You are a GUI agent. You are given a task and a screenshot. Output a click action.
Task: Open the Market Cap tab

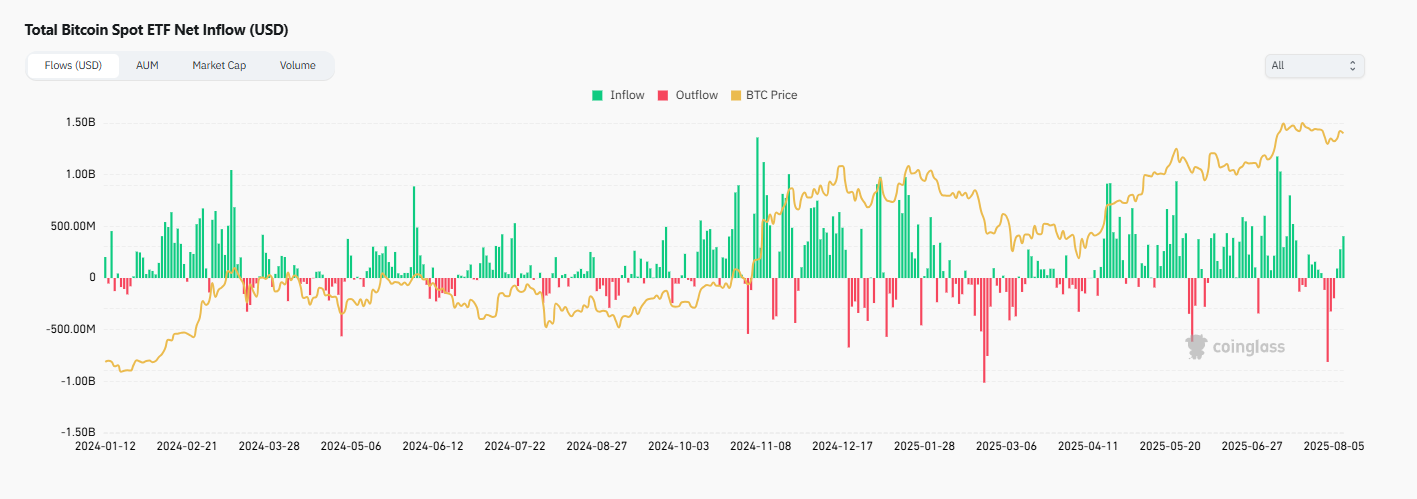pyautogui.click(x=219, y=66)
